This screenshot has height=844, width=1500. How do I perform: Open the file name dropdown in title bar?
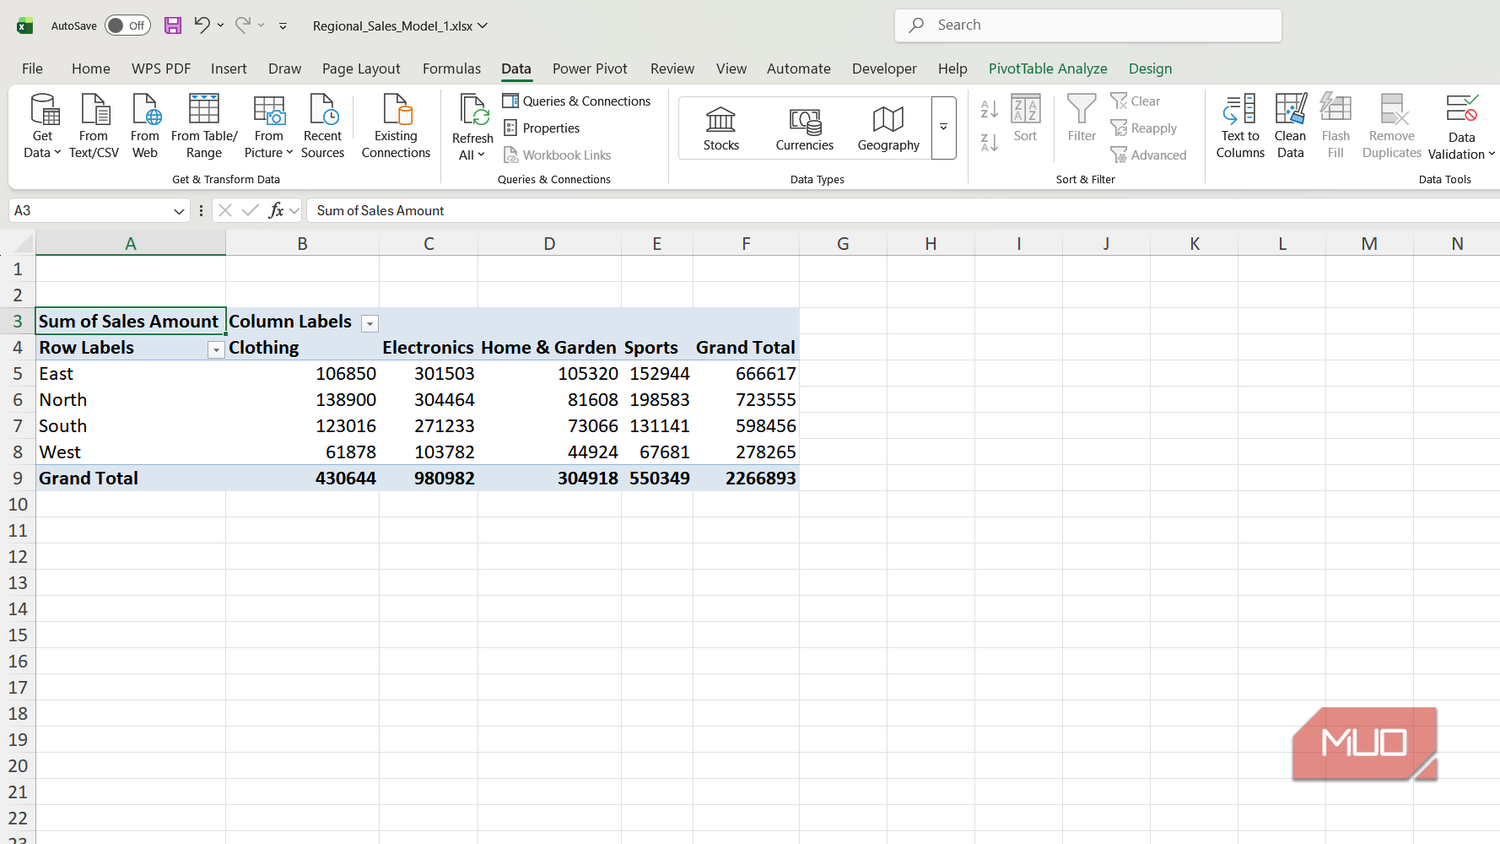click(x=483, y=26)
